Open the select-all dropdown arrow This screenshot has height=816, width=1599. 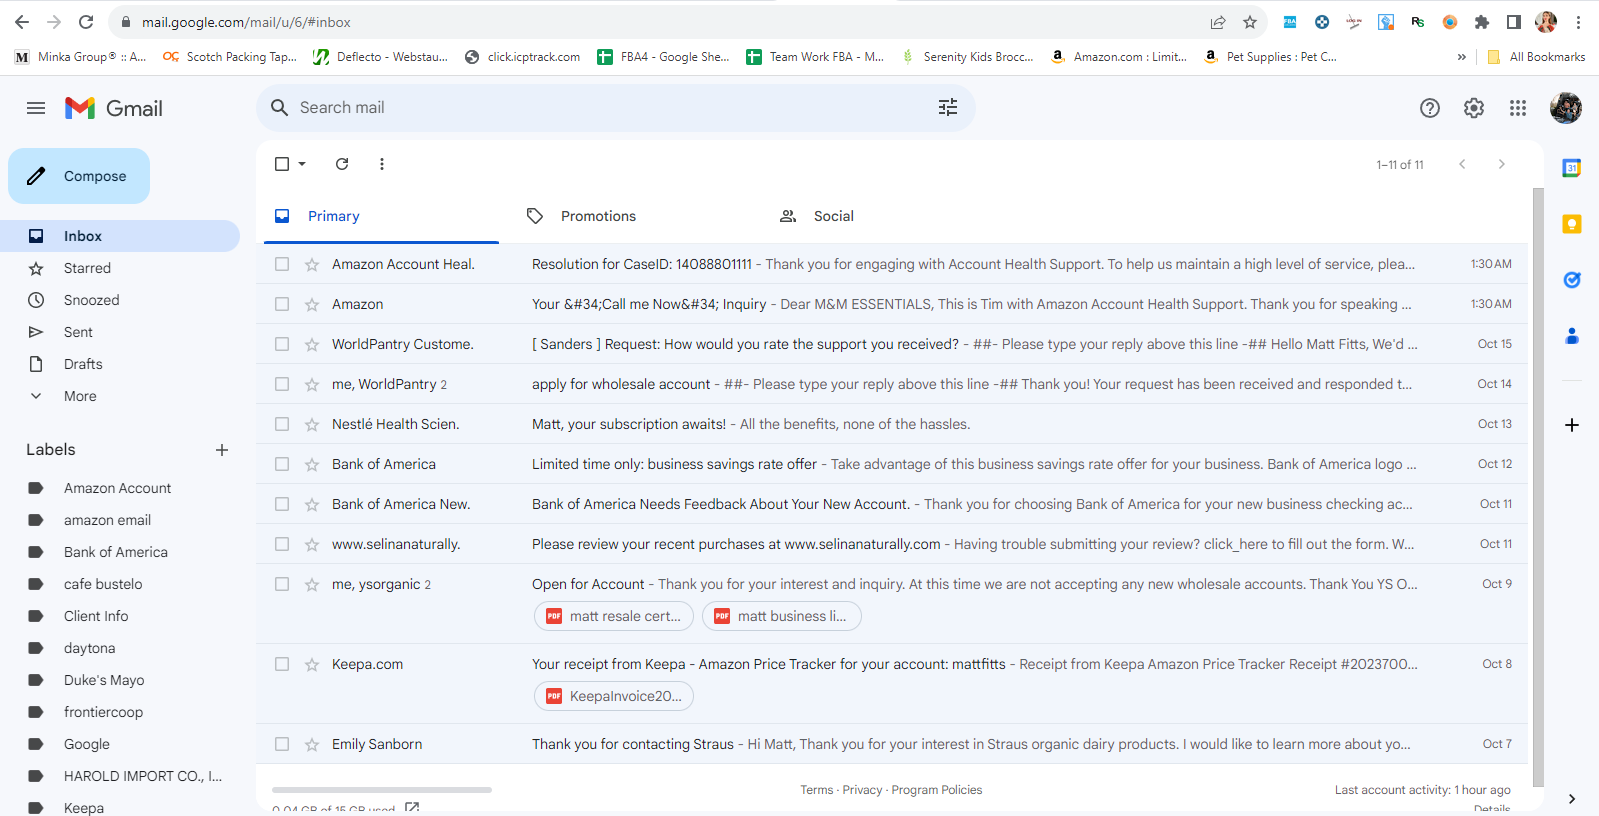(302, 164)
